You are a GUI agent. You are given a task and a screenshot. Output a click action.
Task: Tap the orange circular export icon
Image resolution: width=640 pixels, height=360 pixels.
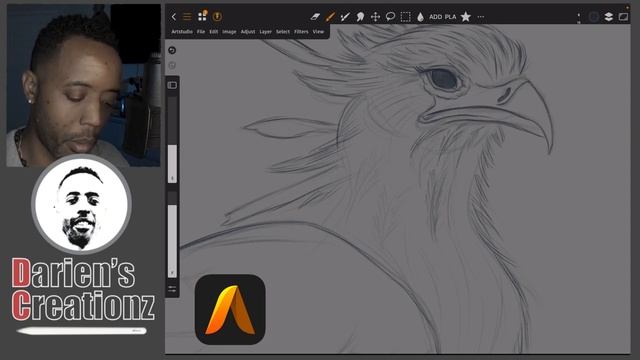pos(217,16)
